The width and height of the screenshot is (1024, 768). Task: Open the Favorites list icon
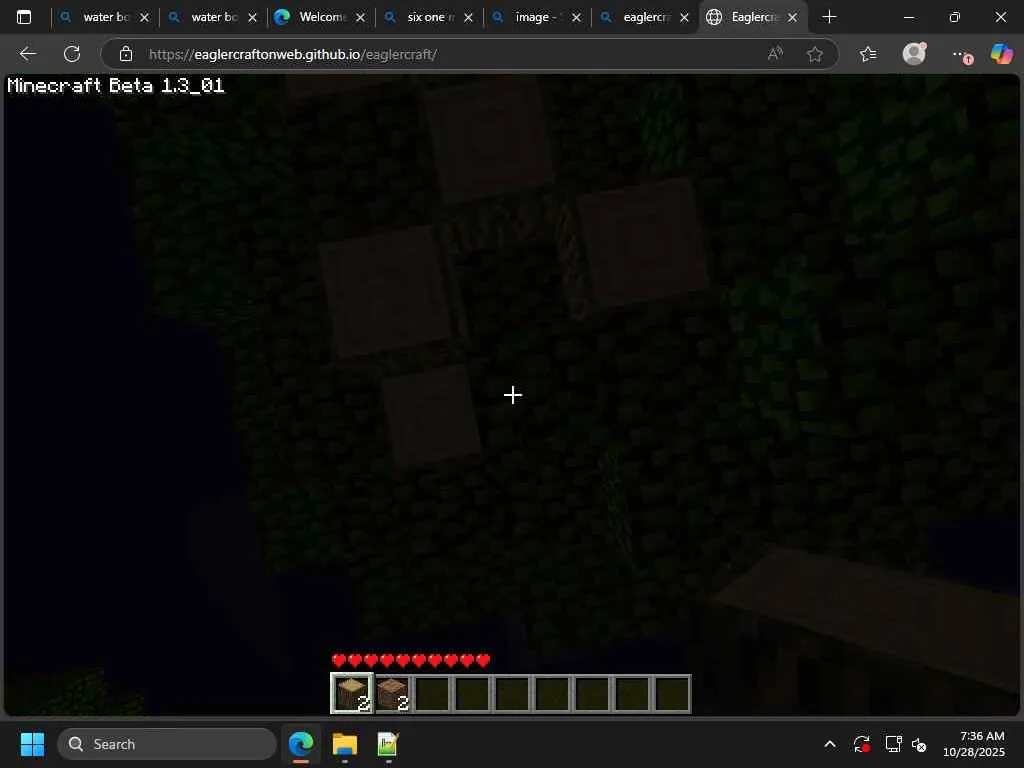(x=868, y=54)
